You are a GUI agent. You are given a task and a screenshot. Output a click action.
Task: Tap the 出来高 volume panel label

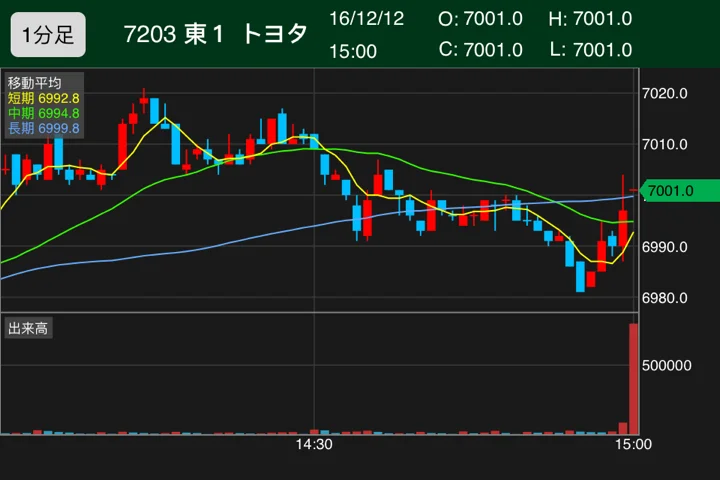coord(28,328)
